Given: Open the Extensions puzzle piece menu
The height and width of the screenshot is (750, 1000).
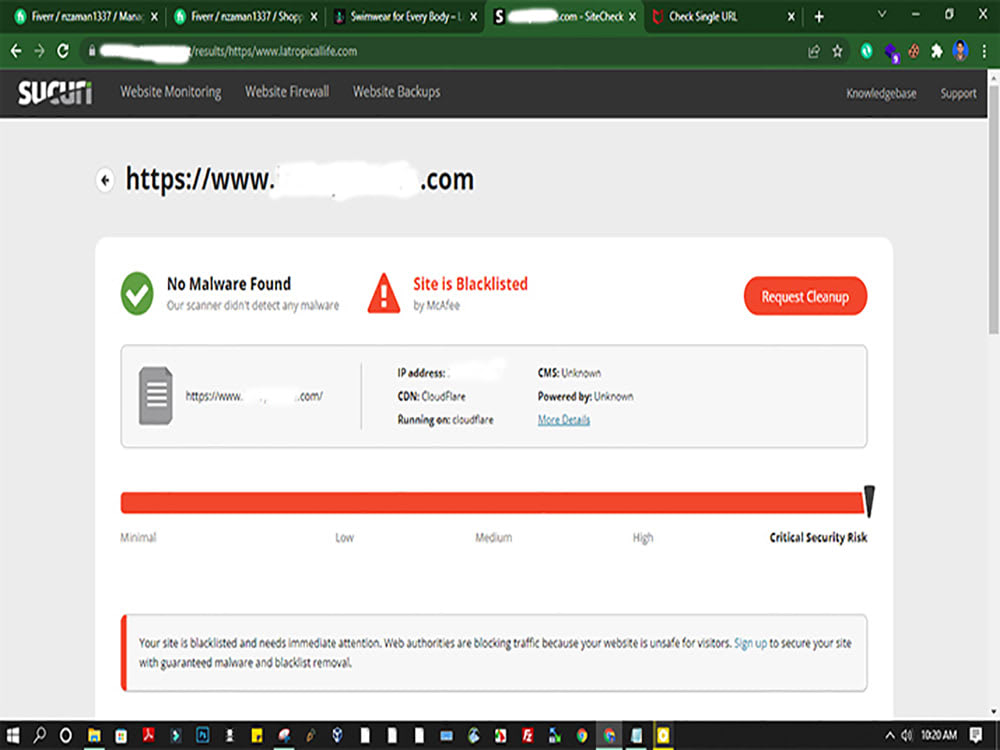Looking at the screenshot, I should tap(937, 51).
